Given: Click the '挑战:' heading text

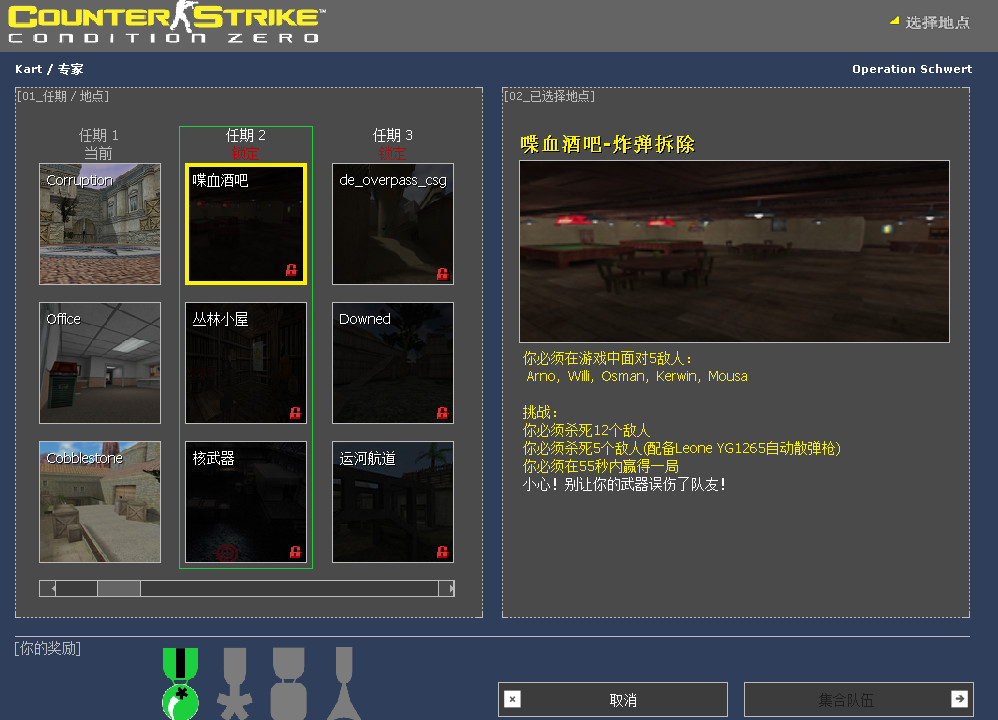Looking at the screenshot, I should coord(540,413).
